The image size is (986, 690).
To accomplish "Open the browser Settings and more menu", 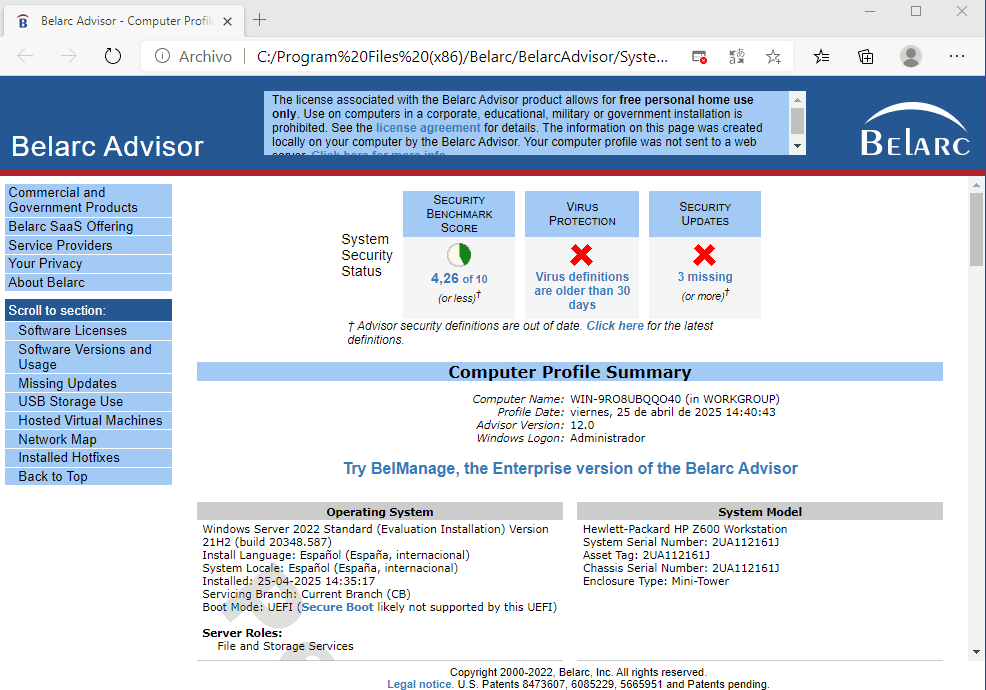I will tap(957, 57).
